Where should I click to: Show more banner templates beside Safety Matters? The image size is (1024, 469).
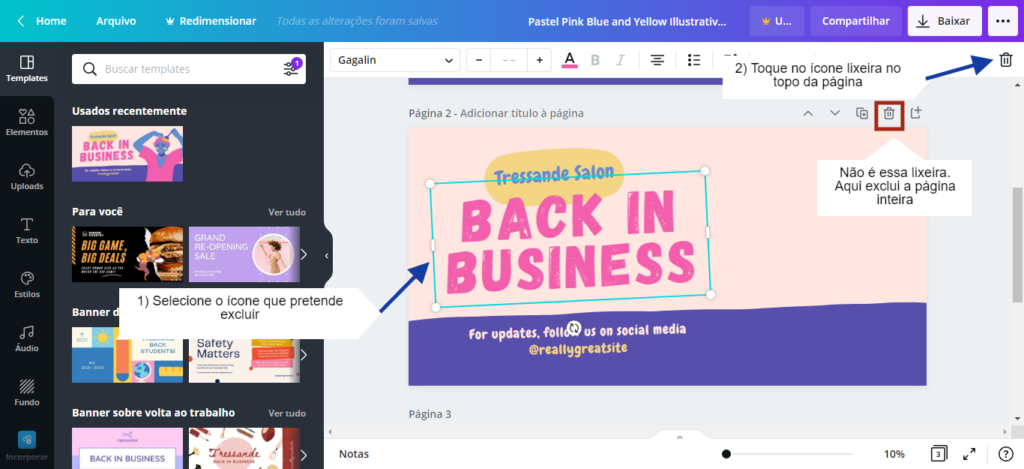(304, 355)
